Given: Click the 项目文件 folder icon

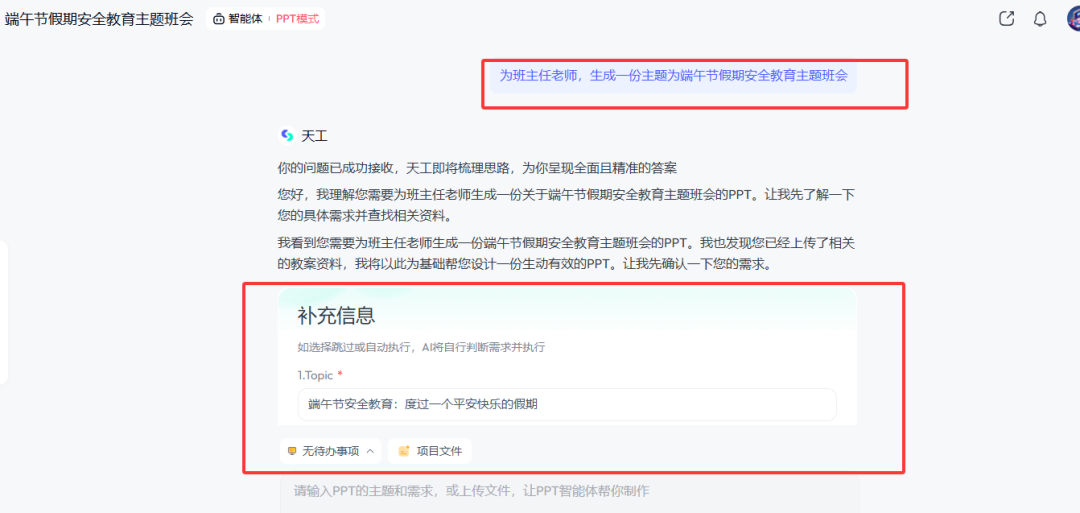Looking at the screenshot, I should point(404,452).
